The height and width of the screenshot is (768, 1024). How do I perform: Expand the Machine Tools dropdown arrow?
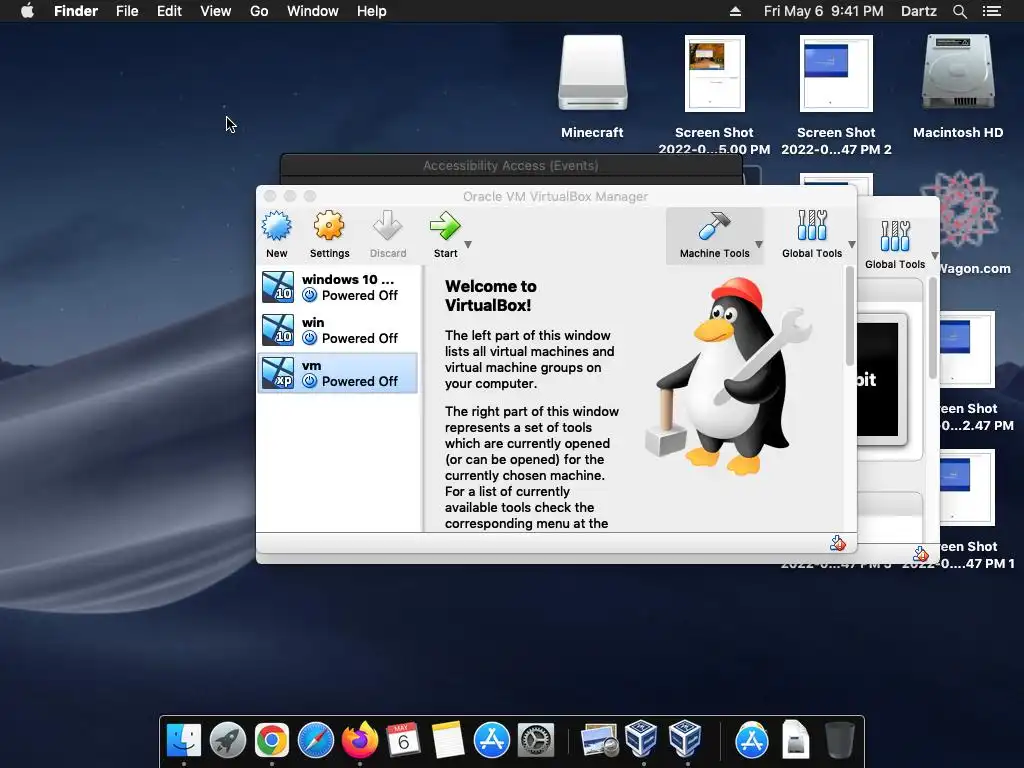coord(759,245)
